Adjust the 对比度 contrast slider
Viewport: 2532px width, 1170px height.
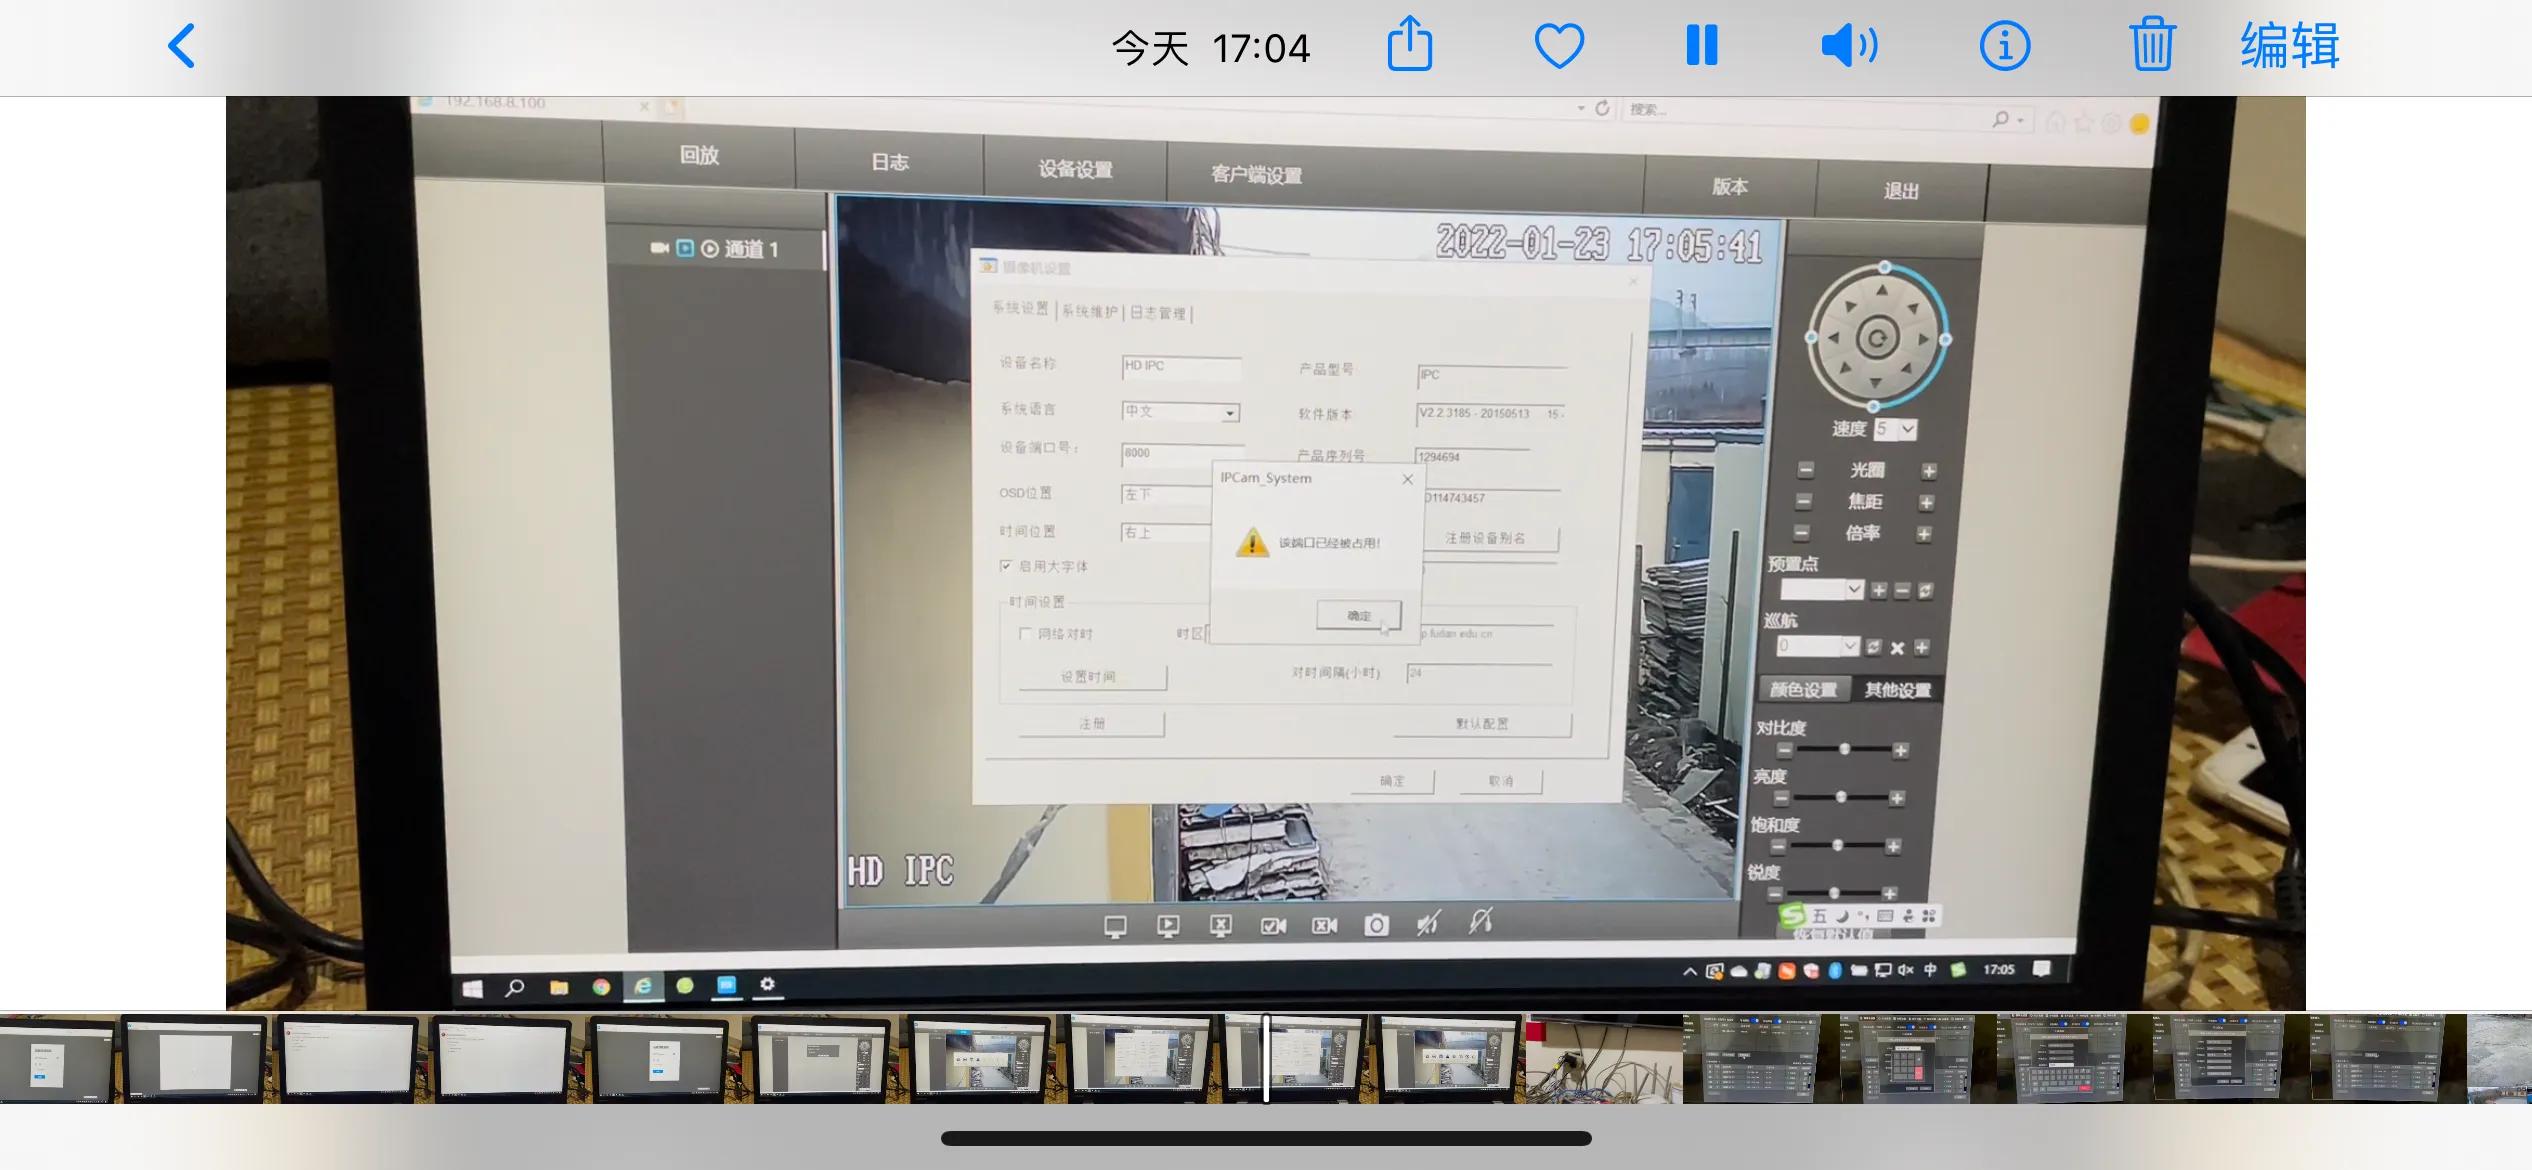tap(1844, 749)
